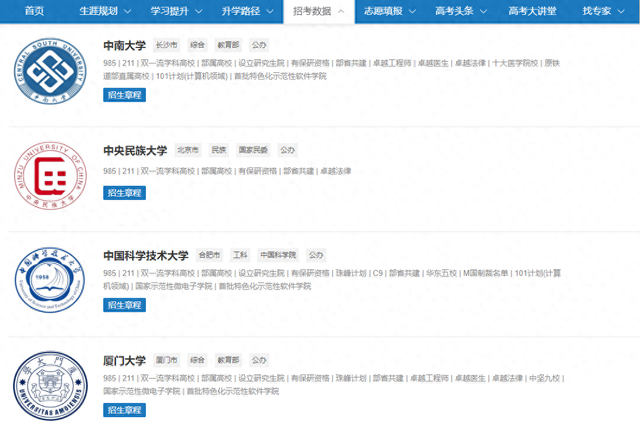Open the 中央民族大学 title link
This screenshot has width=640, height=435.
(x=135, y=151)
